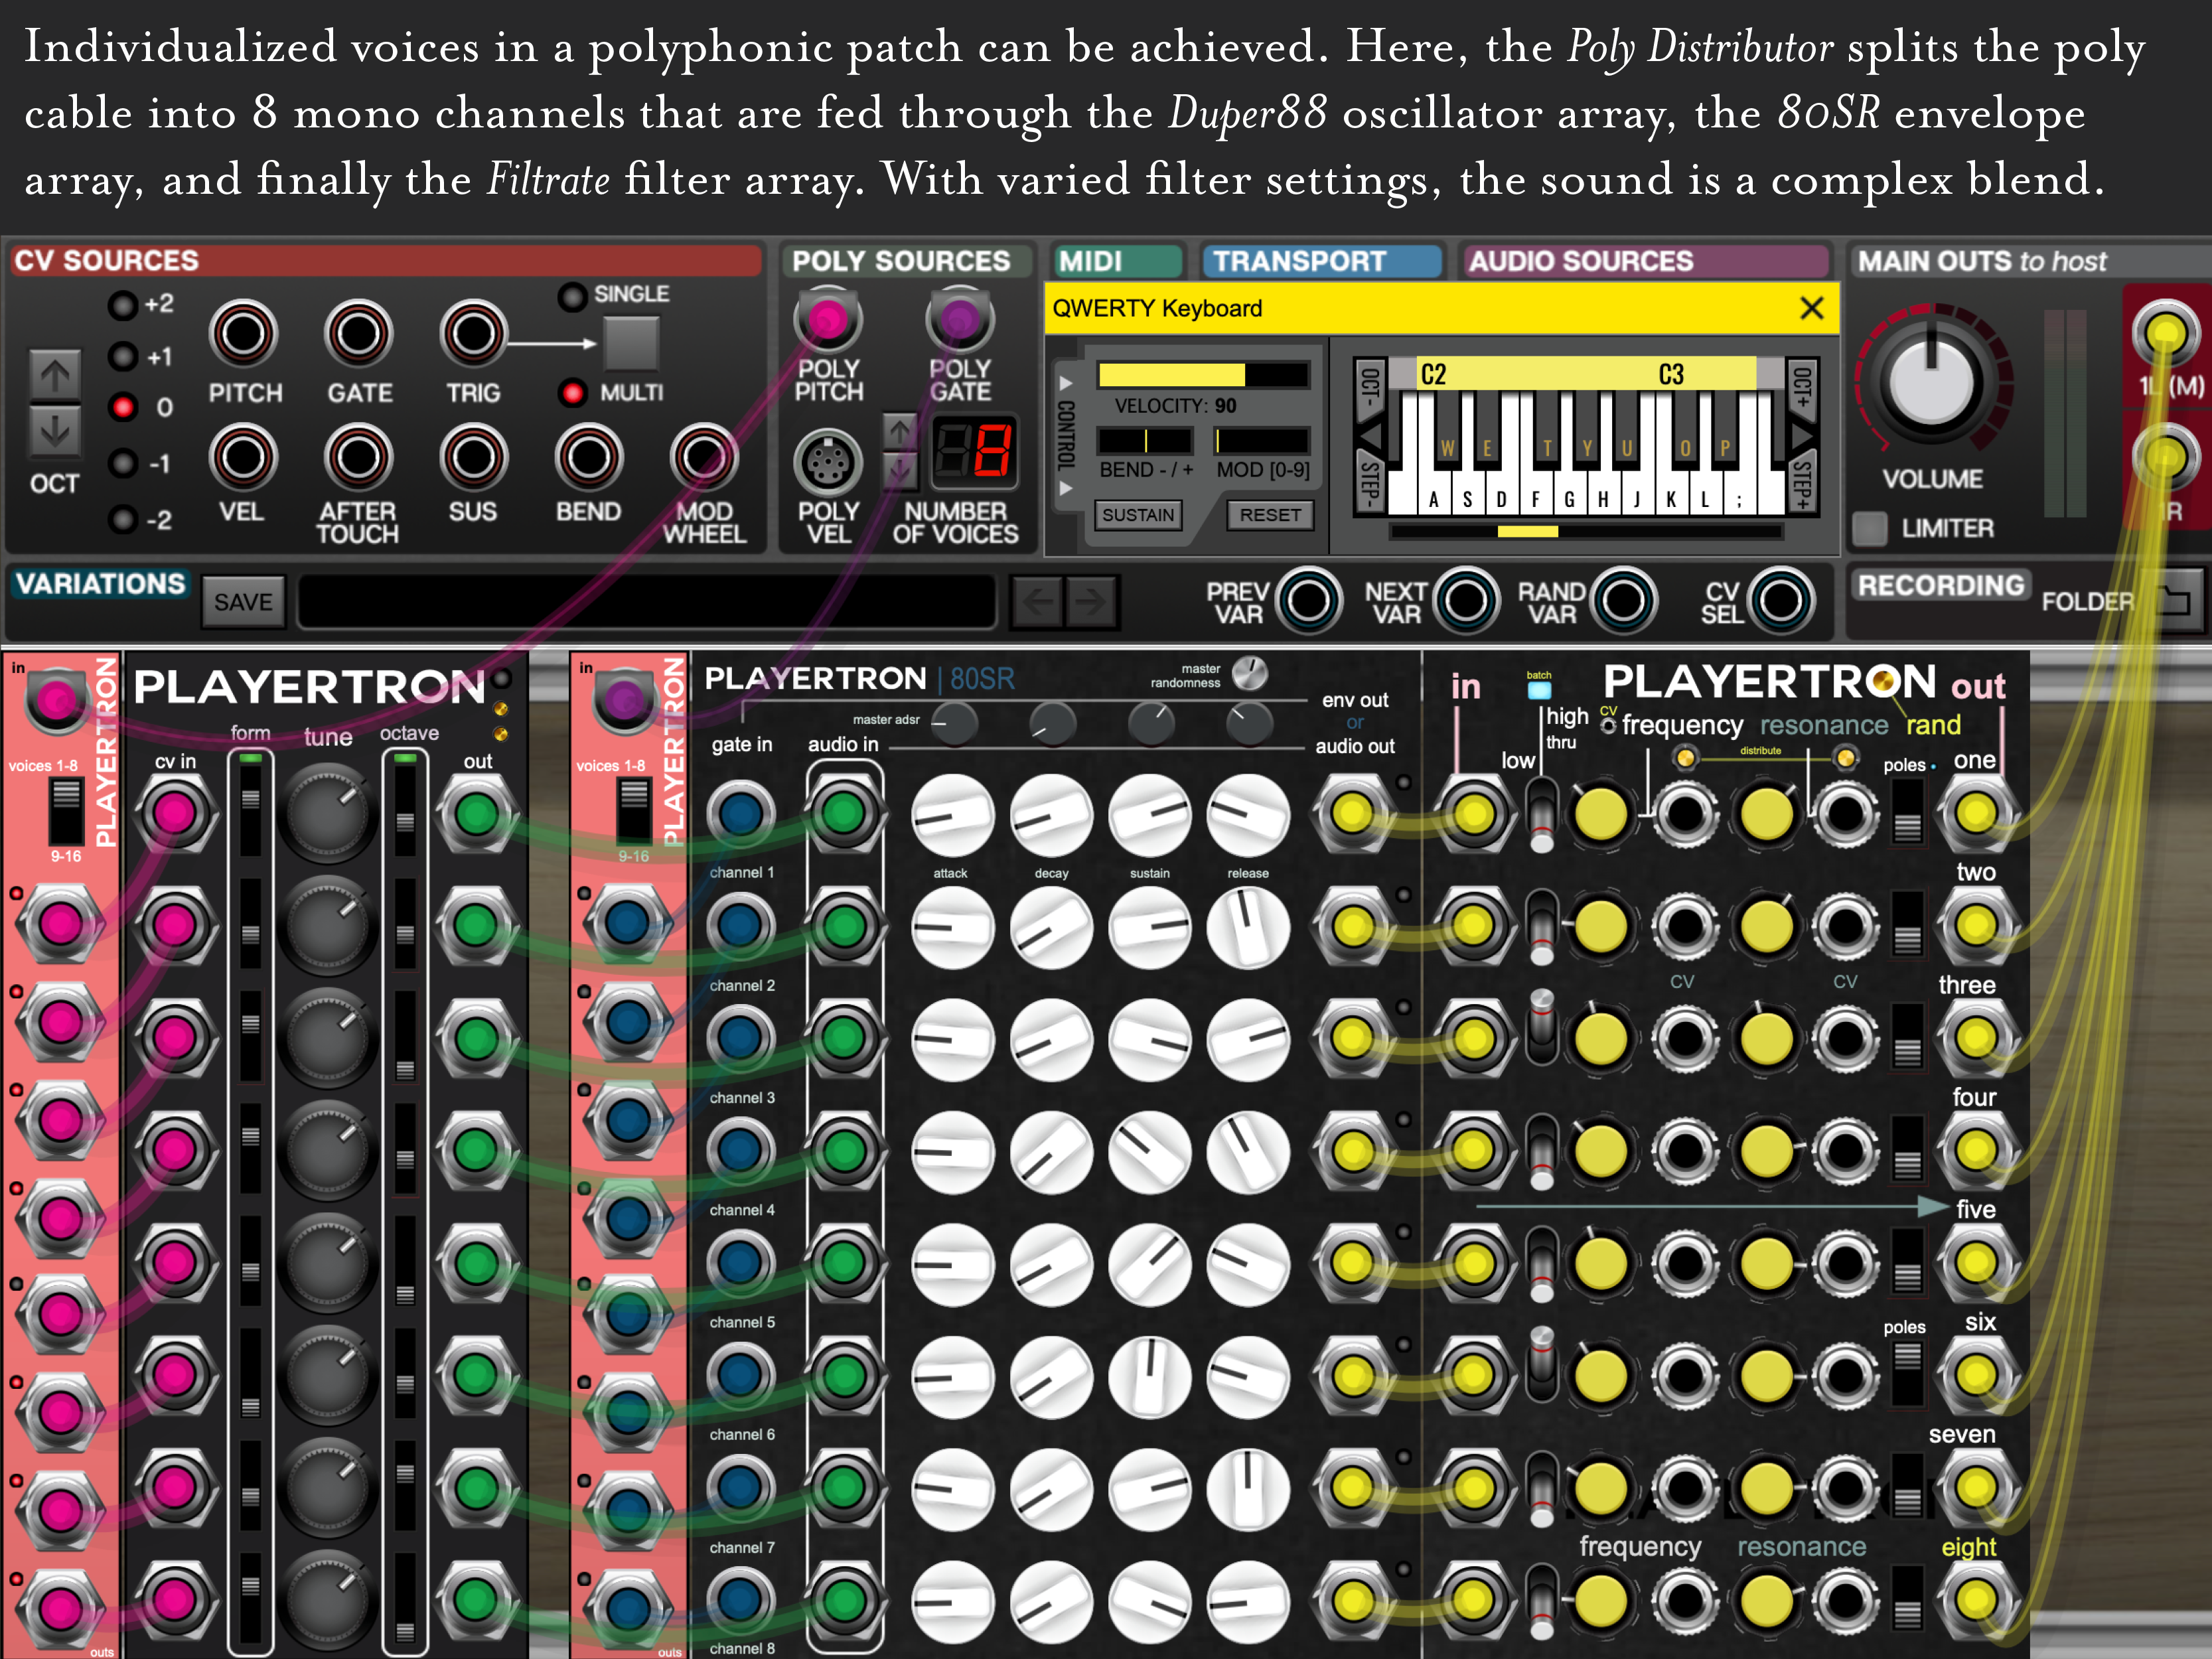The image size is (2212, 1659).
Task: Click the POLY GATE output jack
Action: pos(959,320)
